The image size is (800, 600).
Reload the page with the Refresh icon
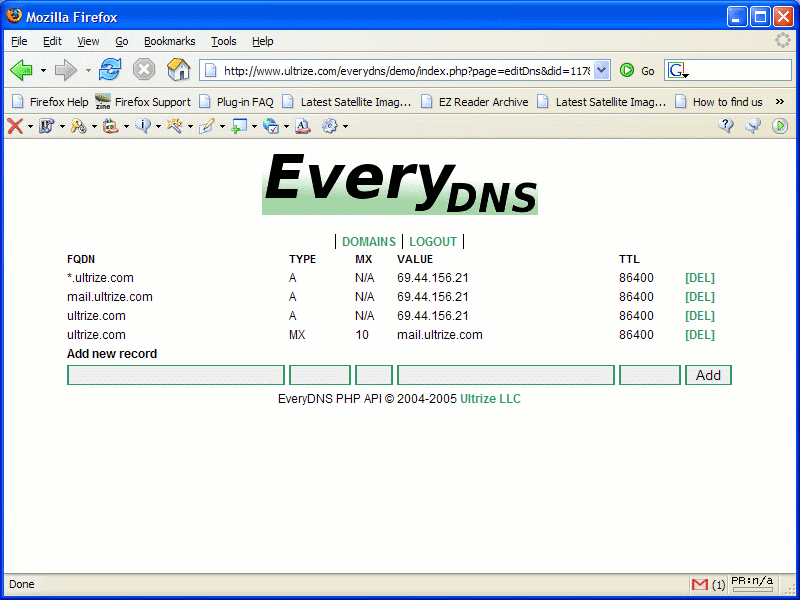click(110, 69)
